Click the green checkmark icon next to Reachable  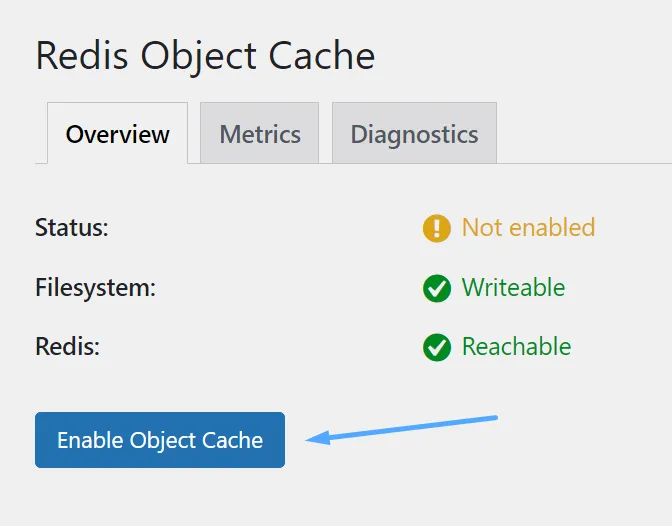pos(437,347)
